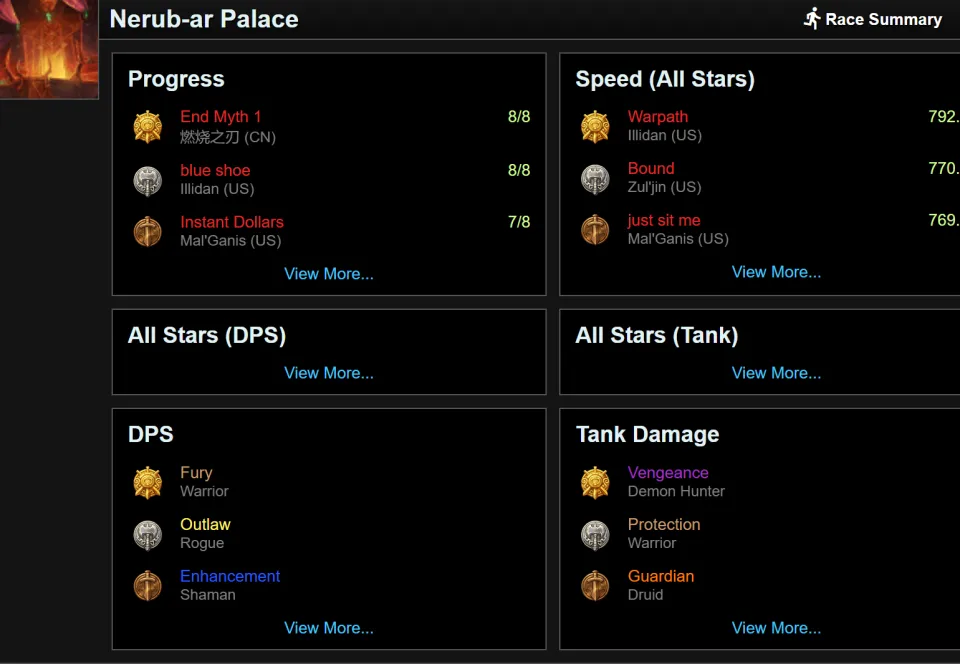Click silver medal icon beside Outlaw Rogue

tap(148, 534)
